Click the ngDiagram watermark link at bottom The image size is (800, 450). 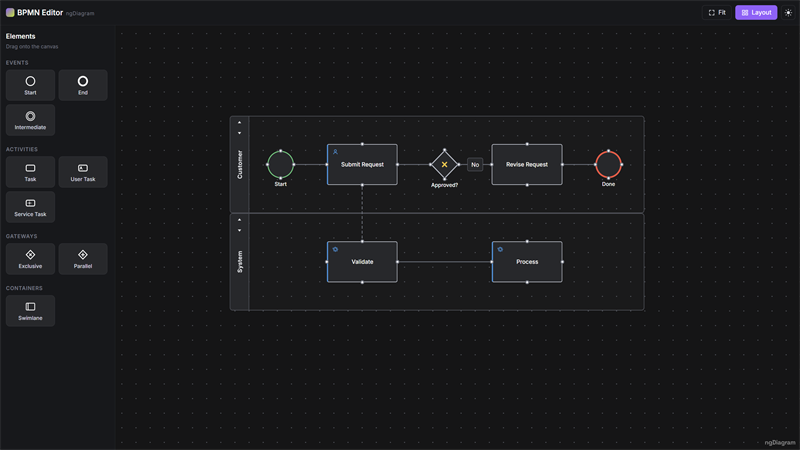point(780,442)
